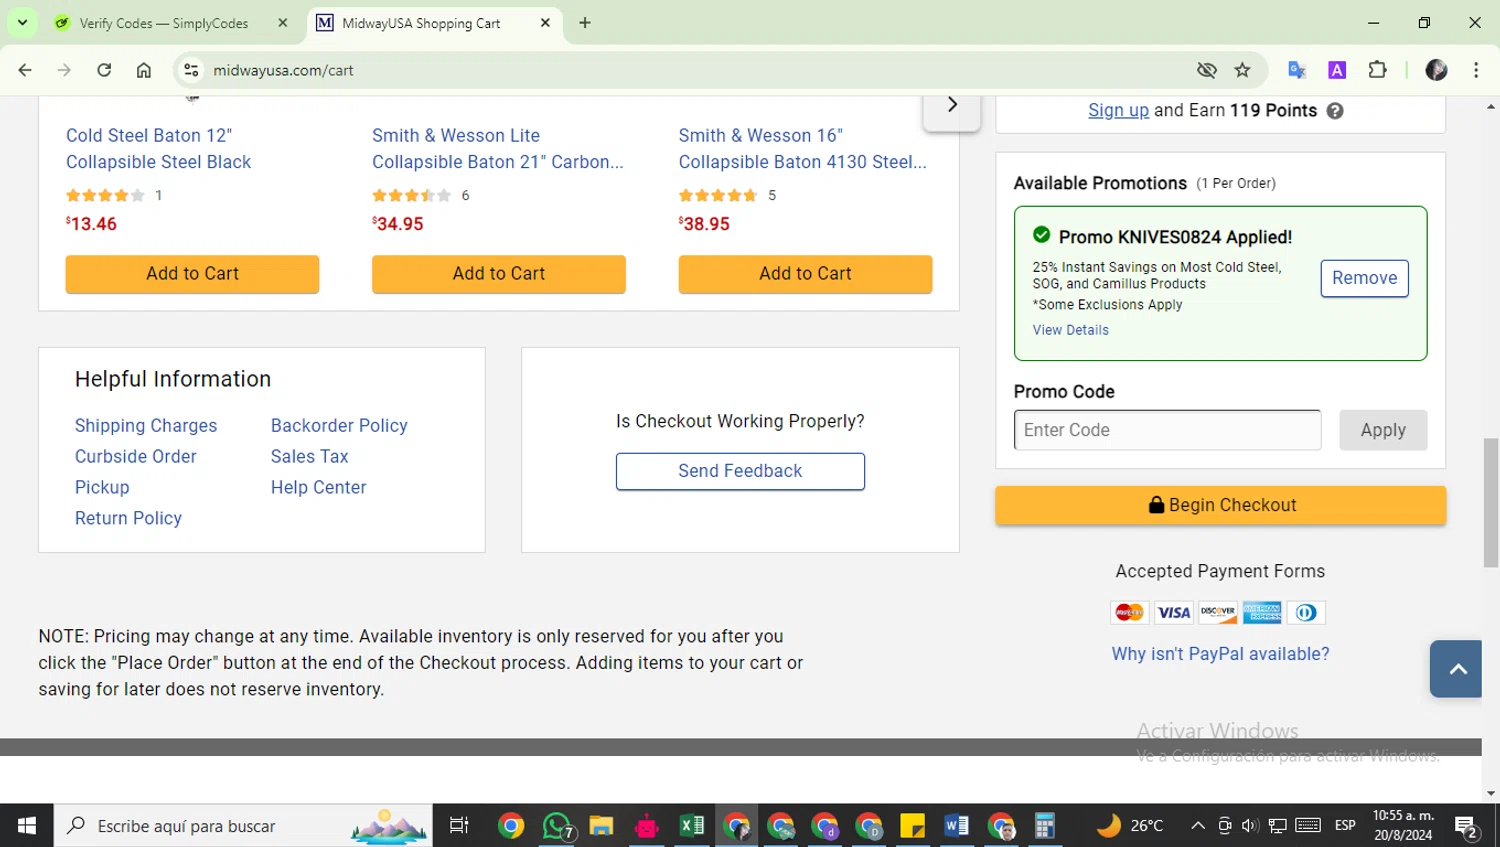The width and height of the screenshot is (1500, 847).
Task: Open Chrome's three-dot menu
Action: pyautogui.click(x=1476, y=70)
